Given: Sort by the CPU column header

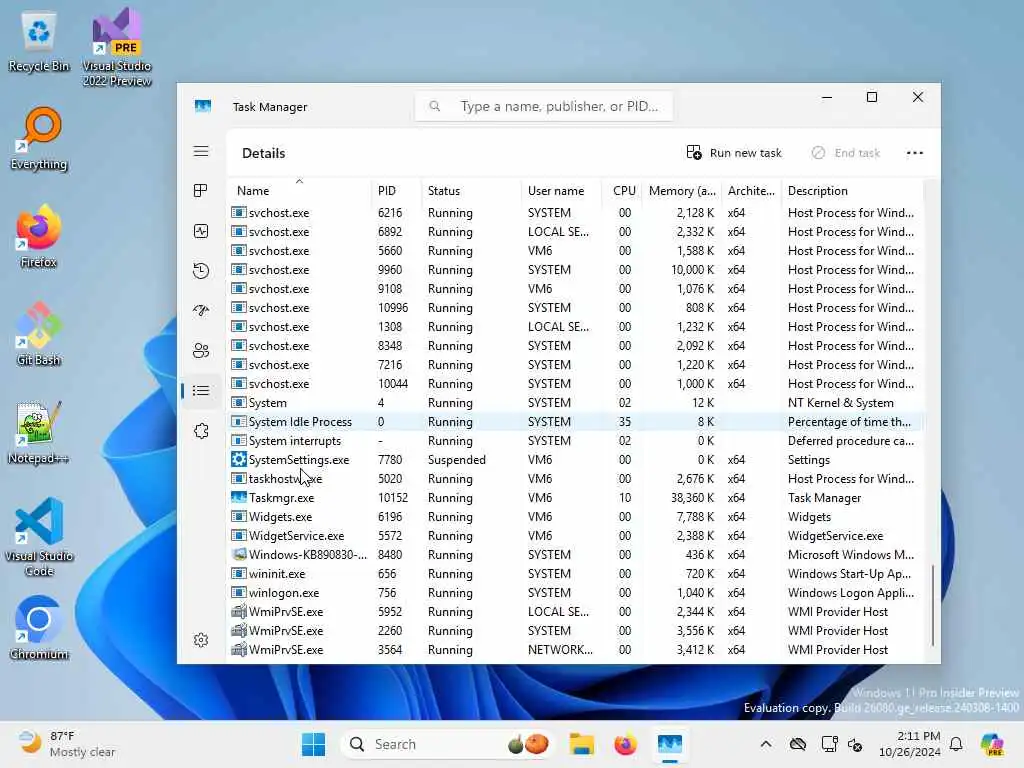Looking at the screenshot, I should [622, 190].
